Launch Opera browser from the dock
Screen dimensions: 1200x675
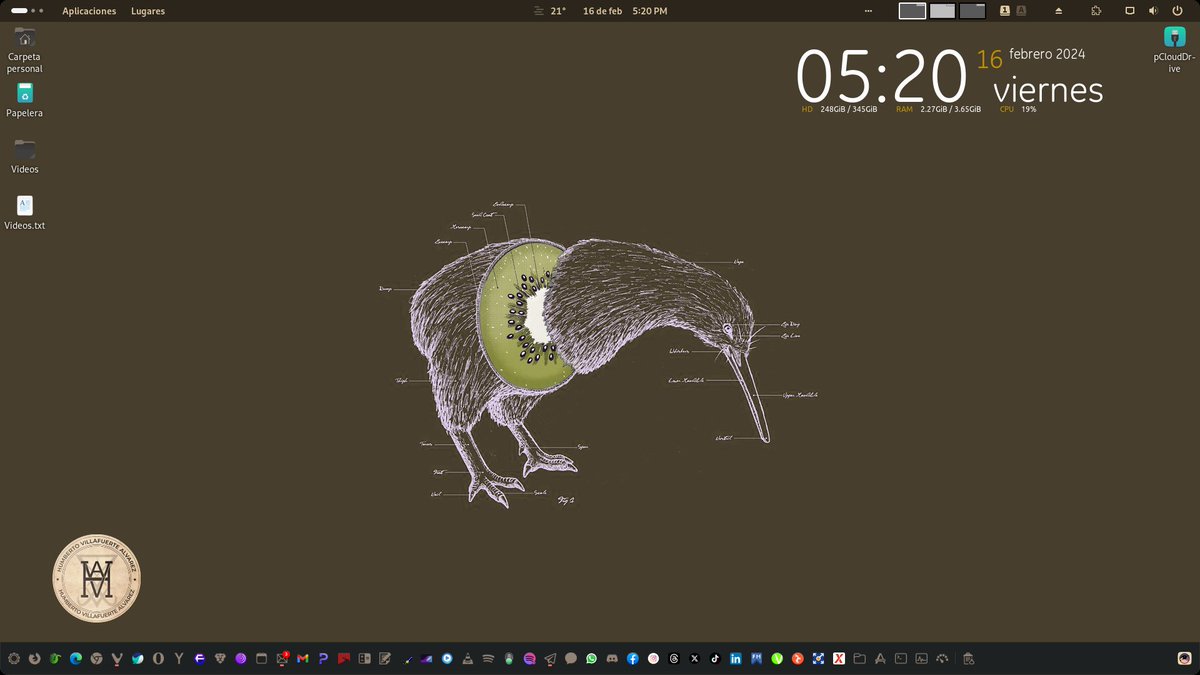(x=158, y=659)
